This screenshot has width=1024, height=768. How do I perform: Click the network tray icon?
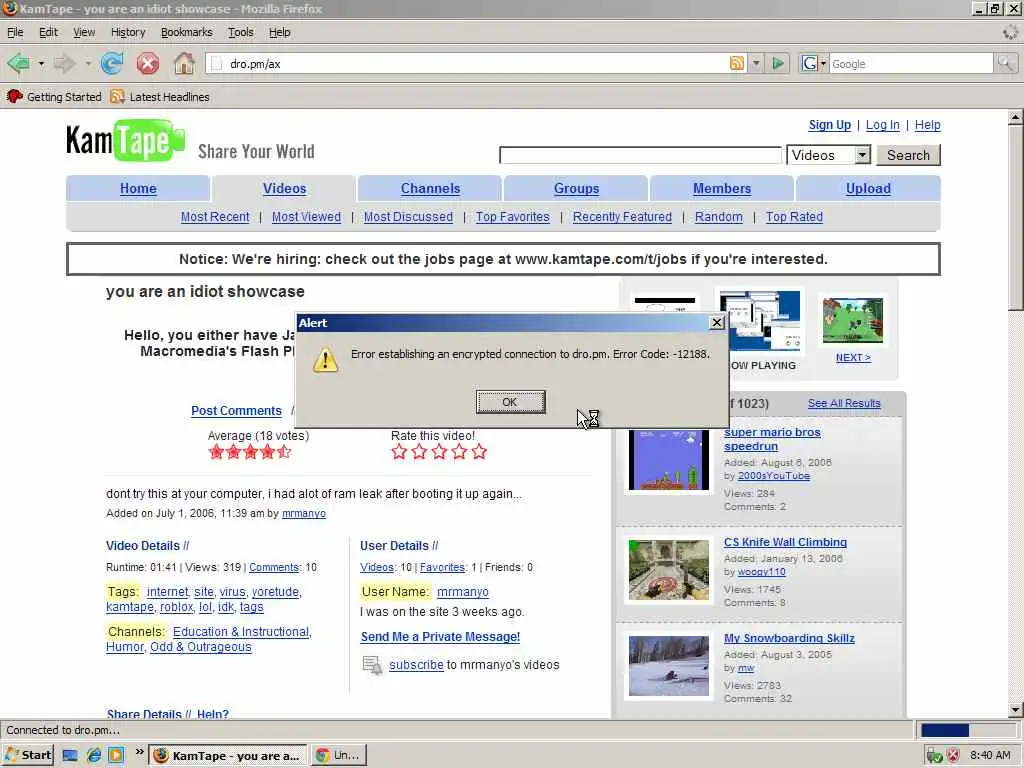(x=934, y=756)
